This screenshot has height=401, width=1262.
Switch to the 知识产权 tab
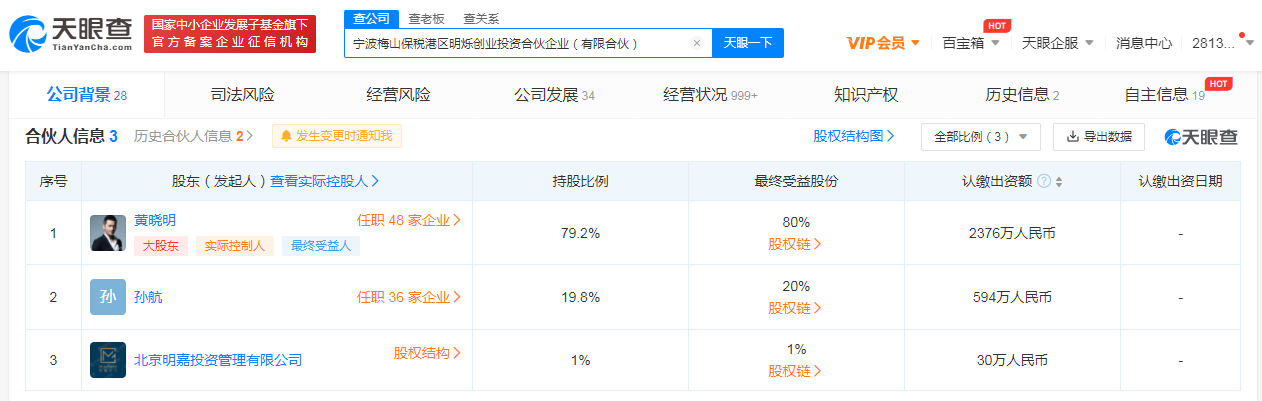pyautogui.click(x=866, y=95)
